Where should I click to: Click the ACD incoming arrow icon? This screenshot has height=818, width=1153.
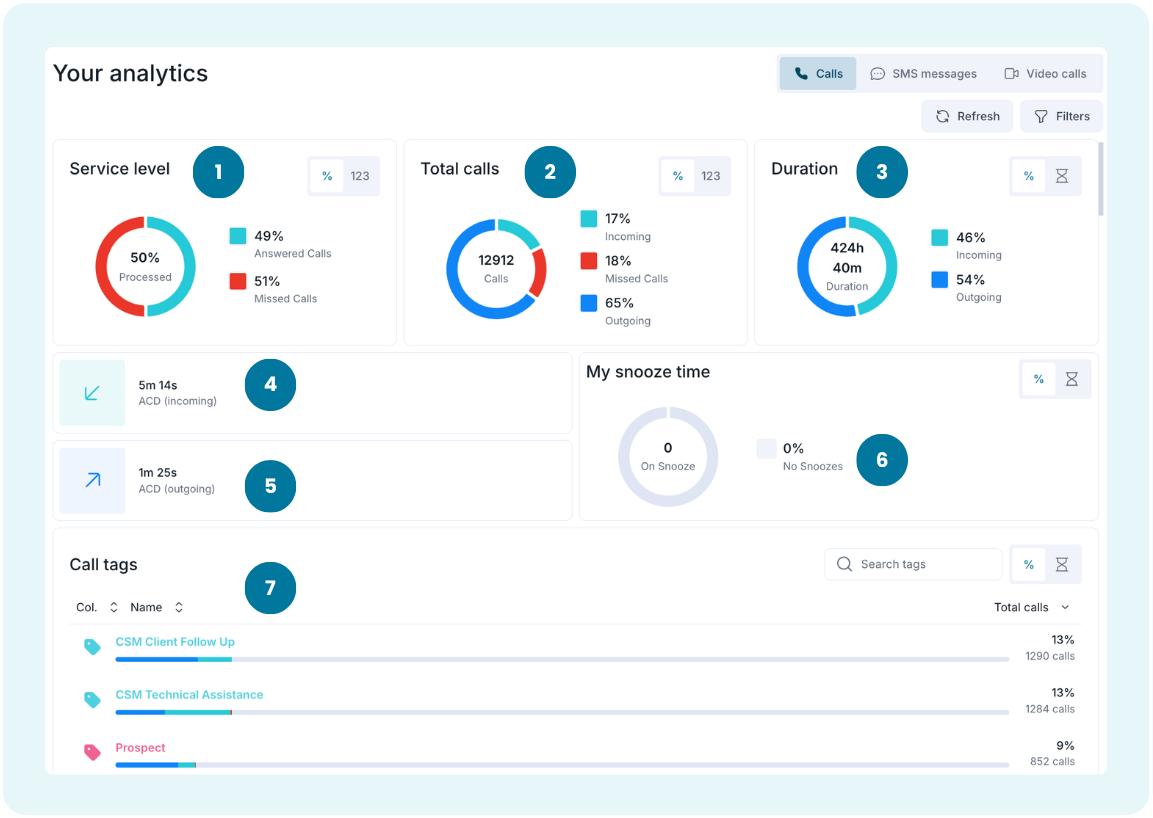click(92, 393)
